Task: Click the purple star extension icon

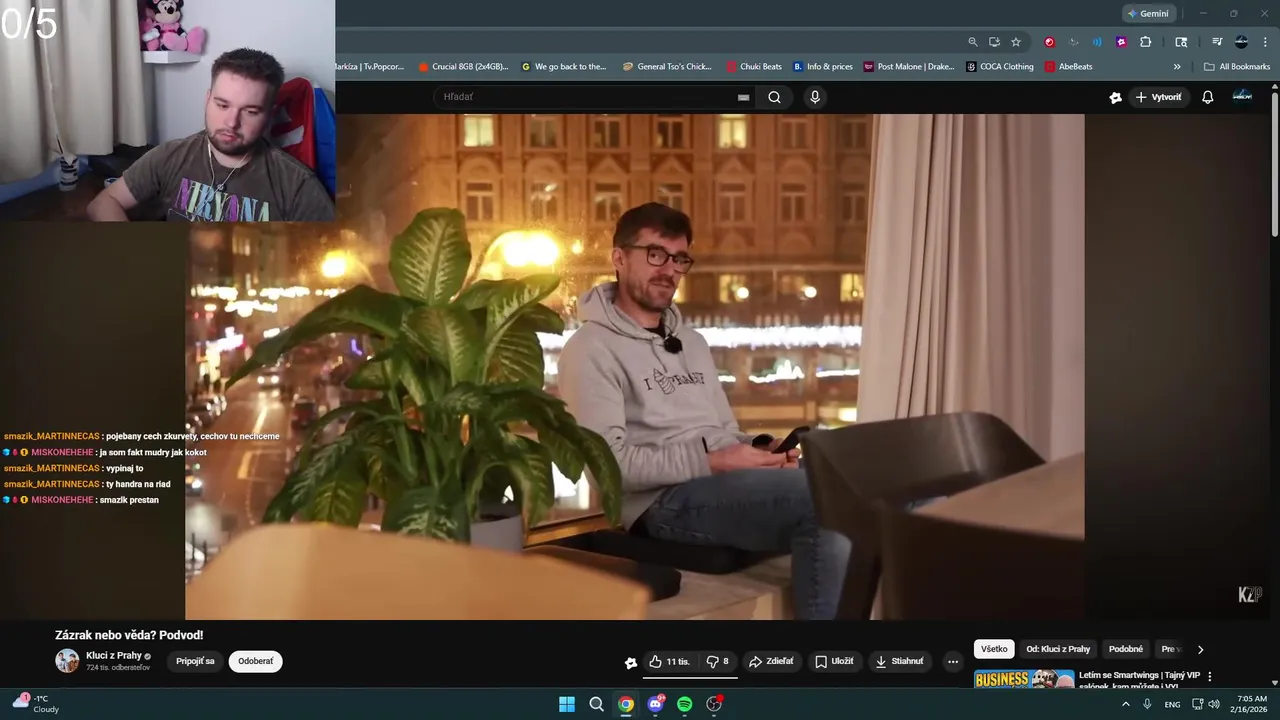Action: click(x=1121, y=42)
